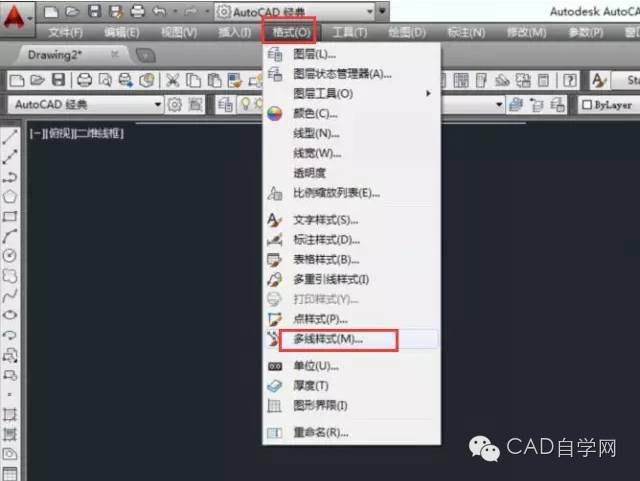
Task: Select the Spline tool
Action: tap(10, 295)
